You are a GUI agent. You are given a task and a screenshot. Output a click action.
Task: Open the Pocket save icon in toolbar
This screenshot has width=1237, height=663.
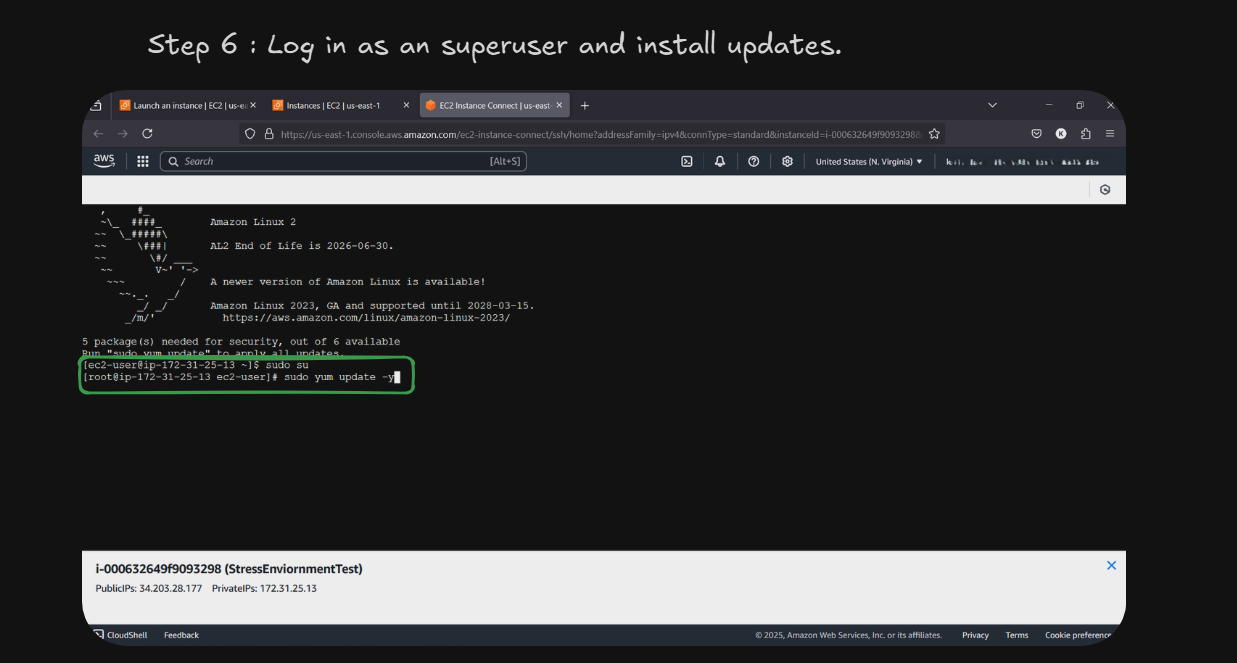[x=1037, y=133]
